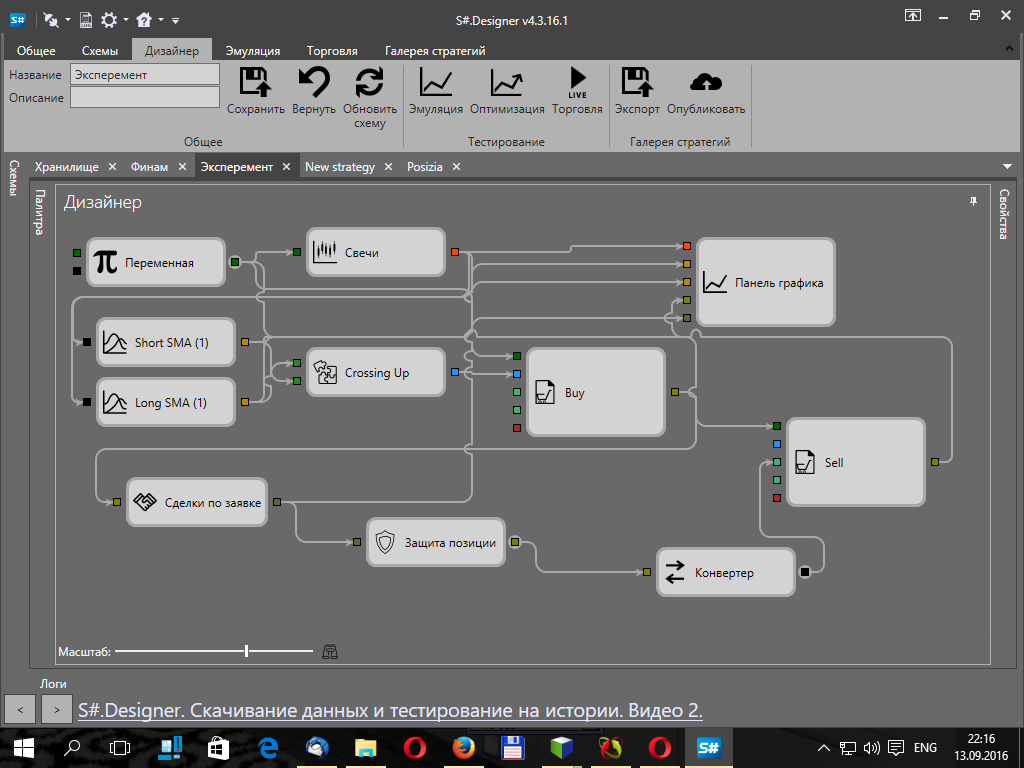Image resolution: width=1024 pixels, height=768 pixels.
Task: Pin the Дизайнер panel with pushpin icon
Action: (973, 202)
